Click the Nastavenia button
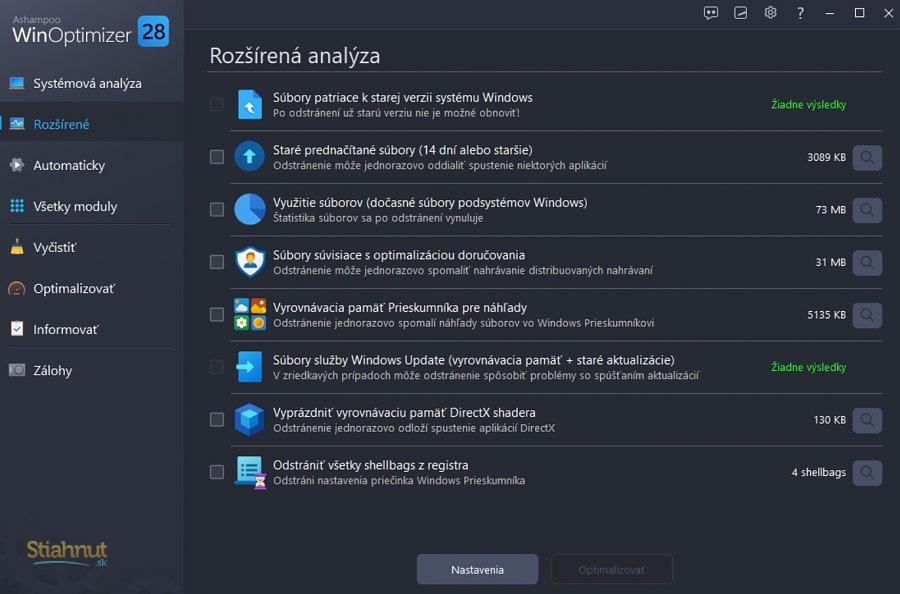Image resolution: width=900 pixels, height=594 pixels. click(478, 569)
